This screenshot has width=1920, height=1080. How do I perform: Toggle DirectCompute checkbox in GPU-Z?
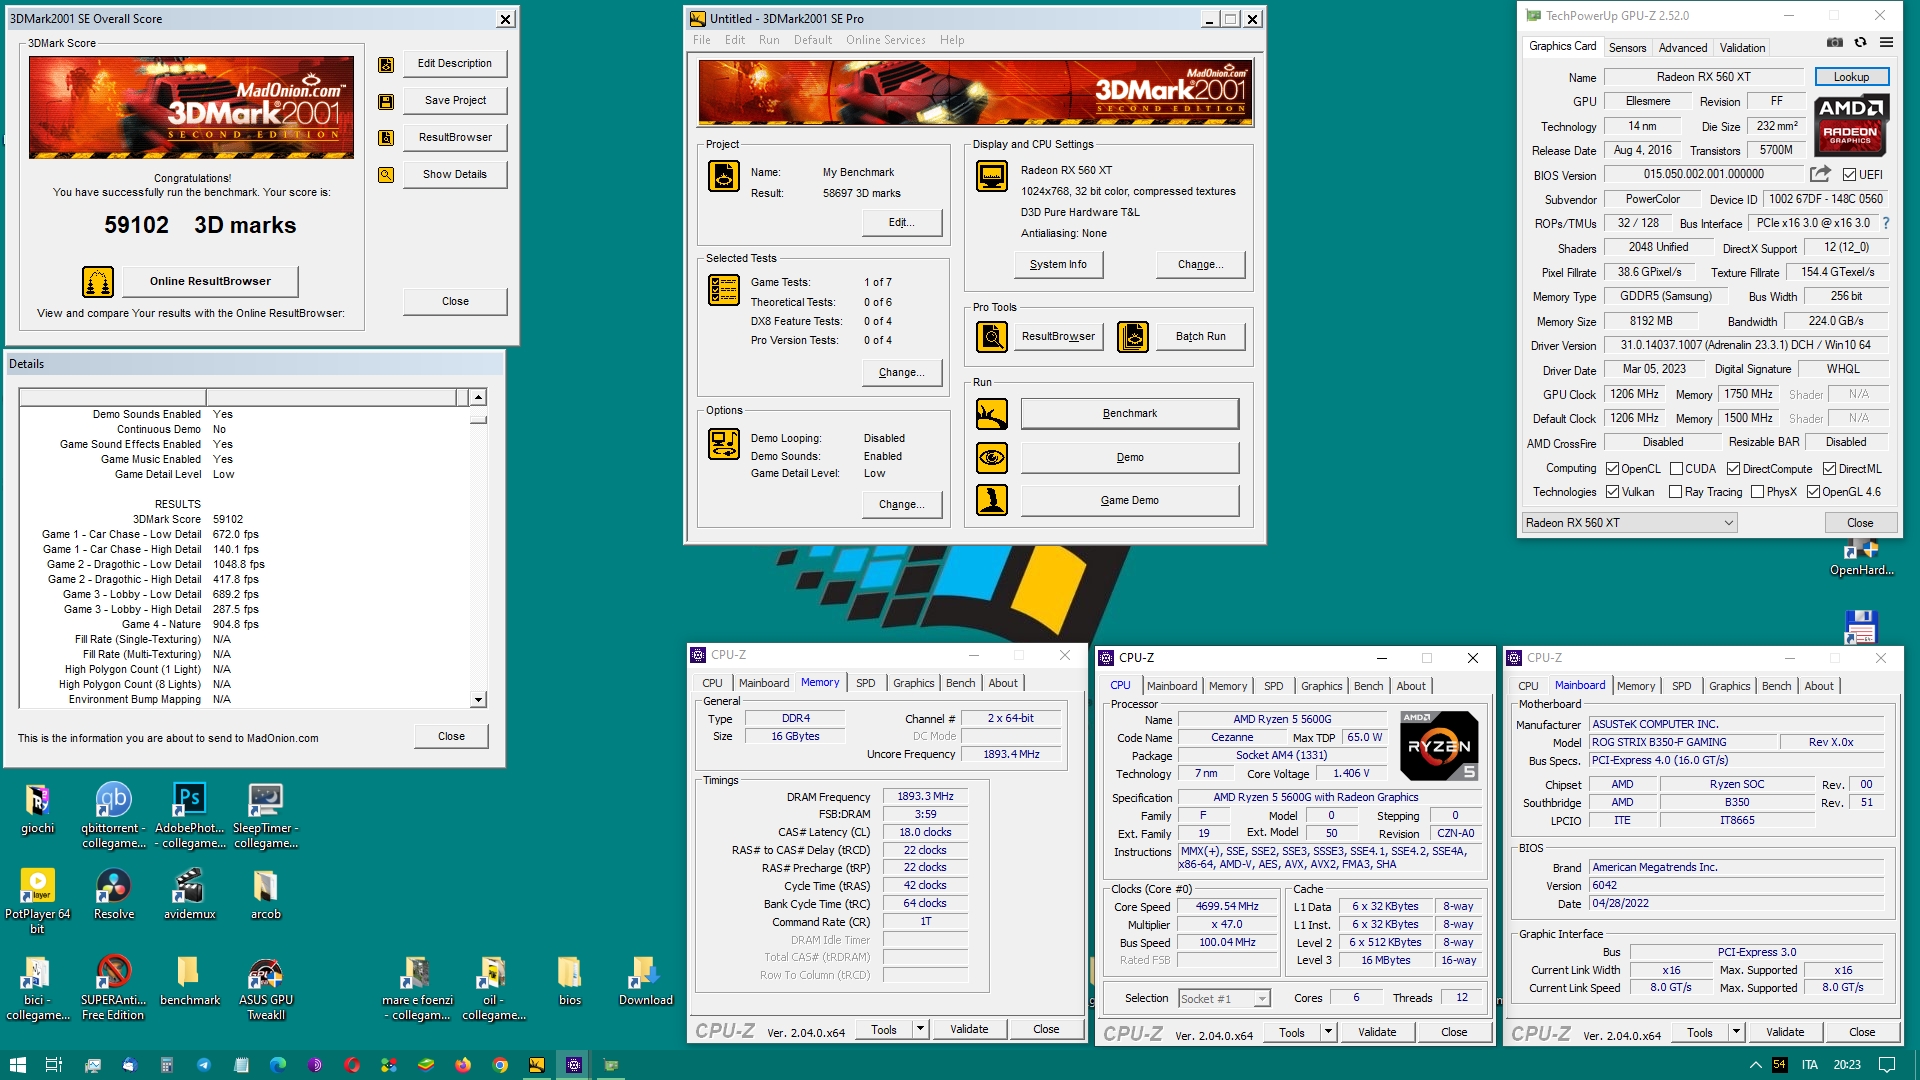[1734, 469]
